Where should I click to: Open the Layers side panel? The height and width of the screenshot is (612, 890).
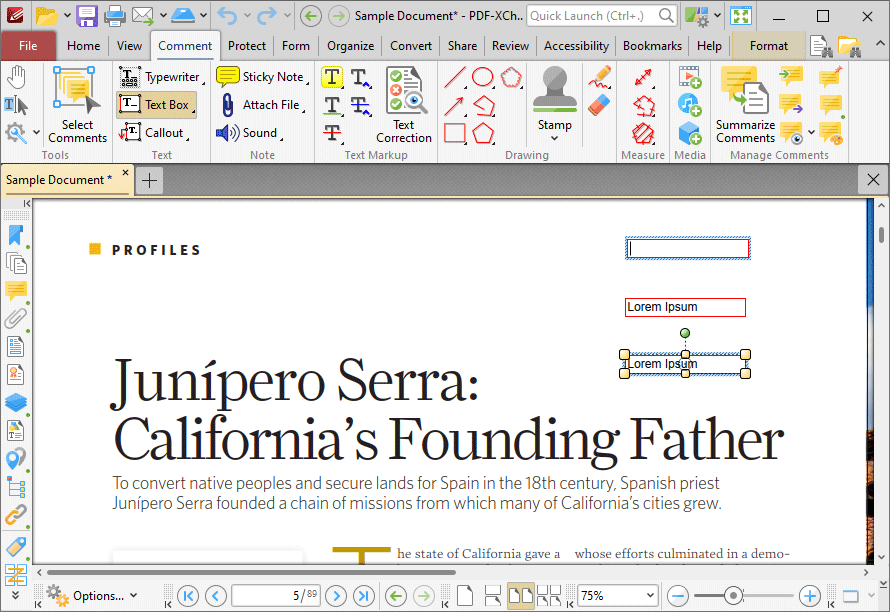point(15,403)
